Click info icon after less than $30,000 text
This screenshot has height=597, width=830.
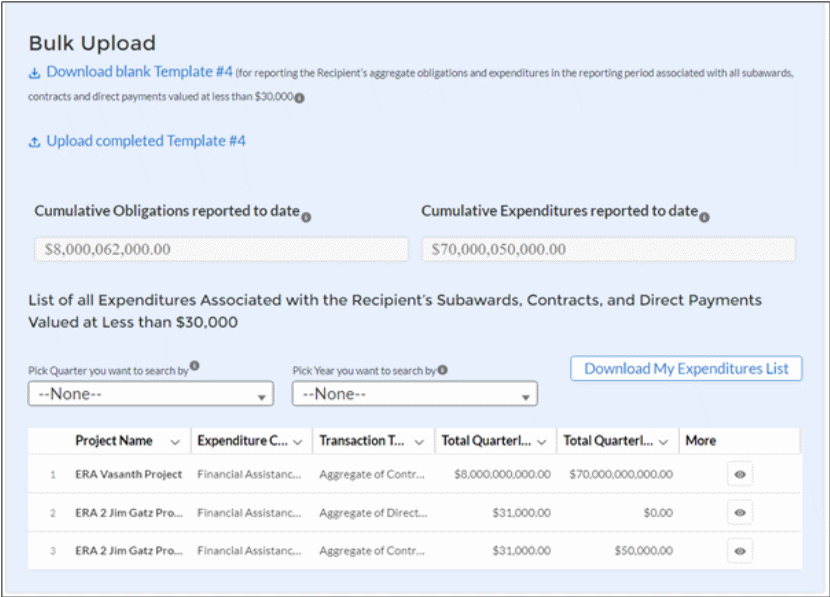click(299, 98)
